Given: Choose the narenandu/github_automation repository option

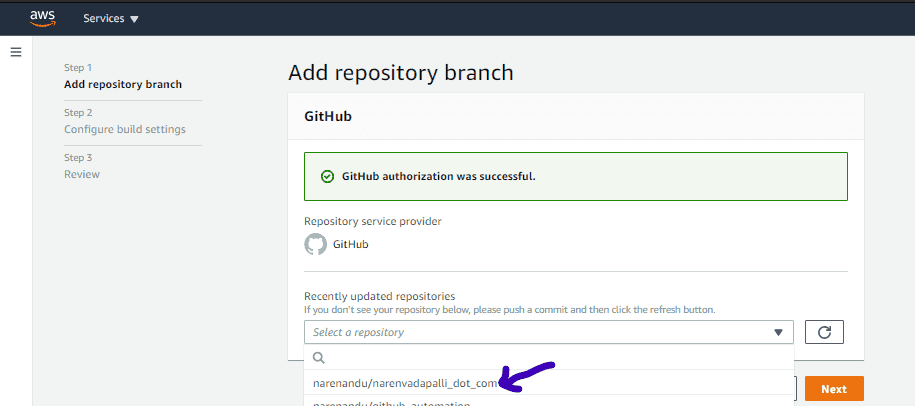Looking at the screenshot, I should pos(392,403).
